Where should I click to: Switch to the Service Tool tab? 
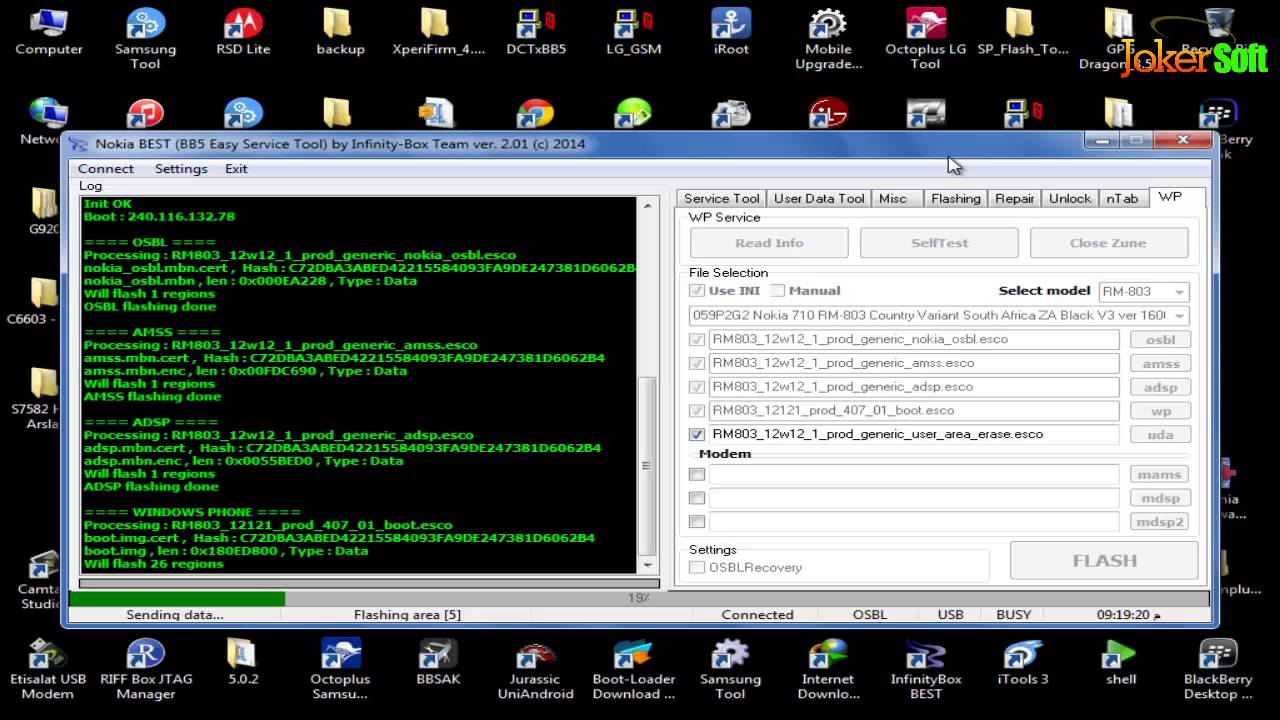point(721,198)
